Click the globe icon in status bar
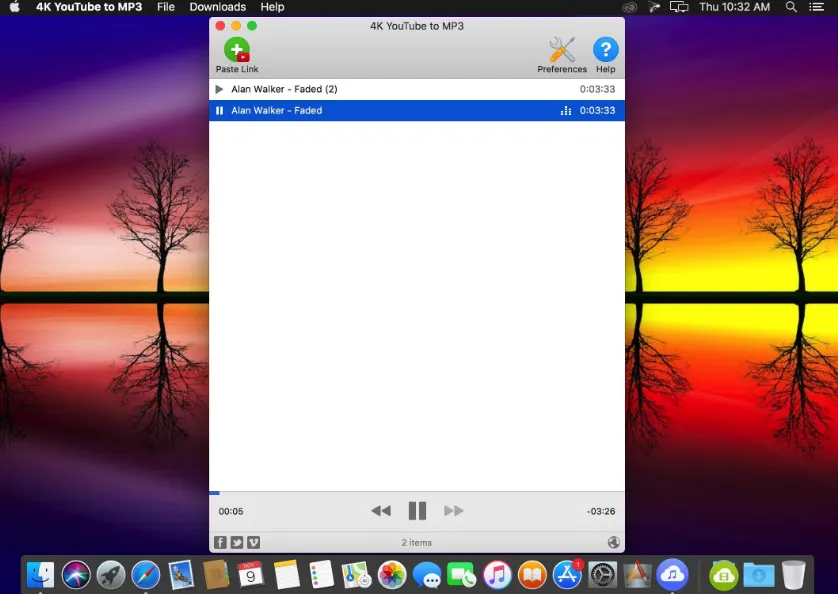Screen dimensions: 838x594 614,543
